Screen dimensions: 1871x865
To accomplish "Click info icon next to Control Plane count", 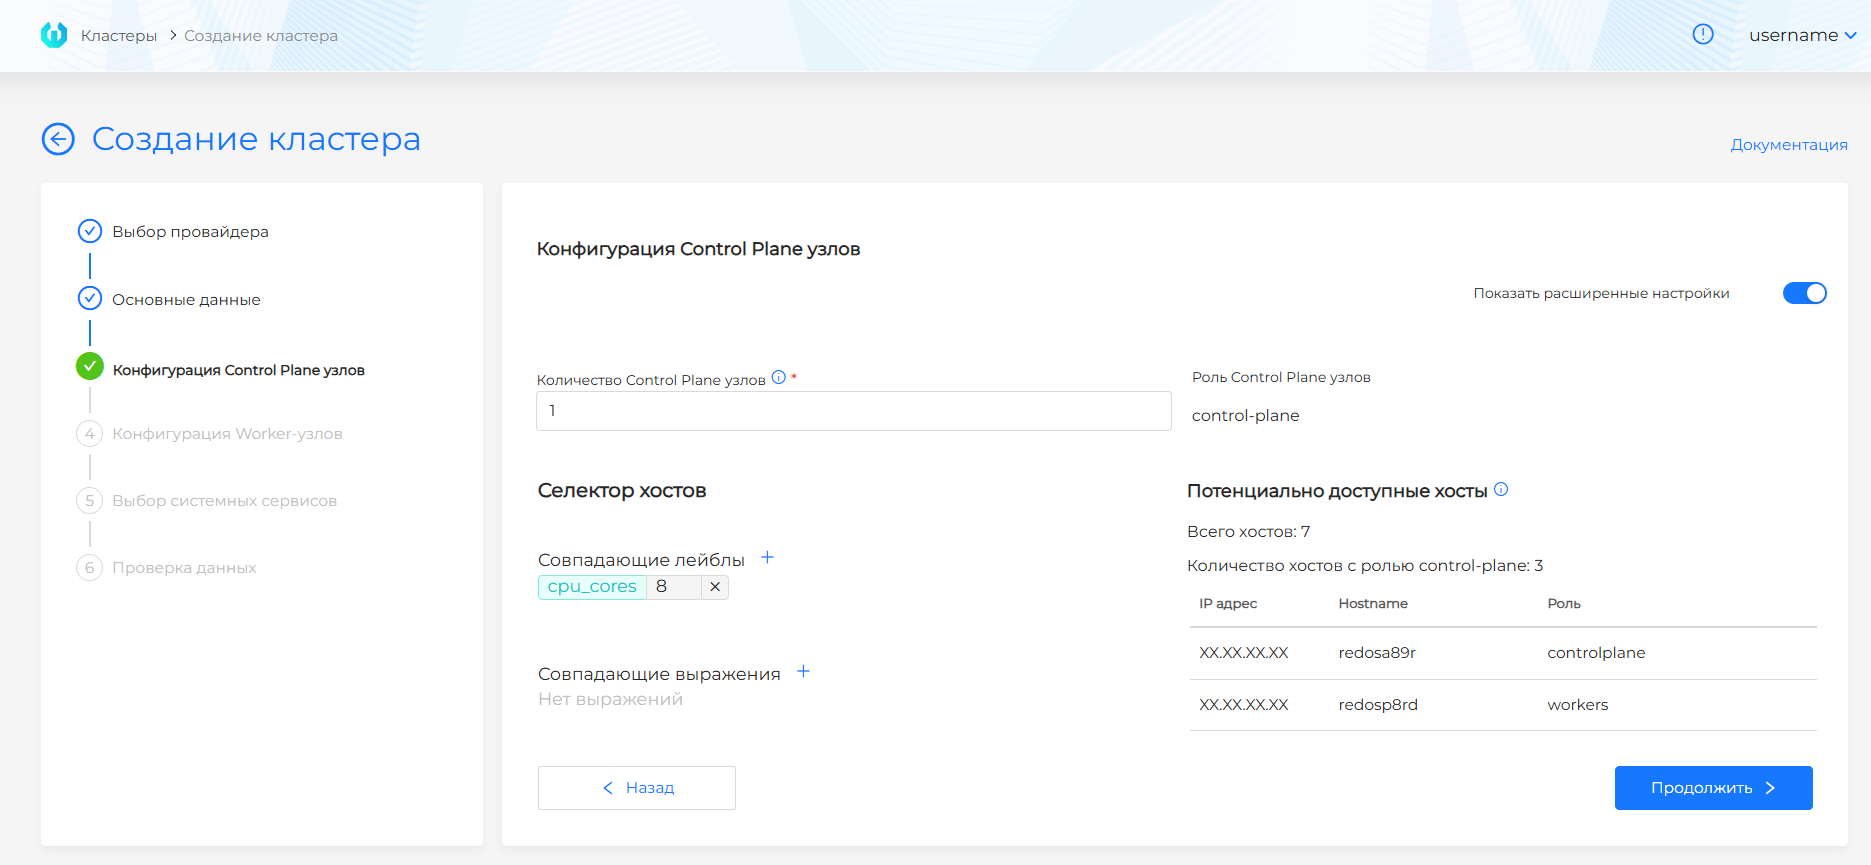I will 778,378.
